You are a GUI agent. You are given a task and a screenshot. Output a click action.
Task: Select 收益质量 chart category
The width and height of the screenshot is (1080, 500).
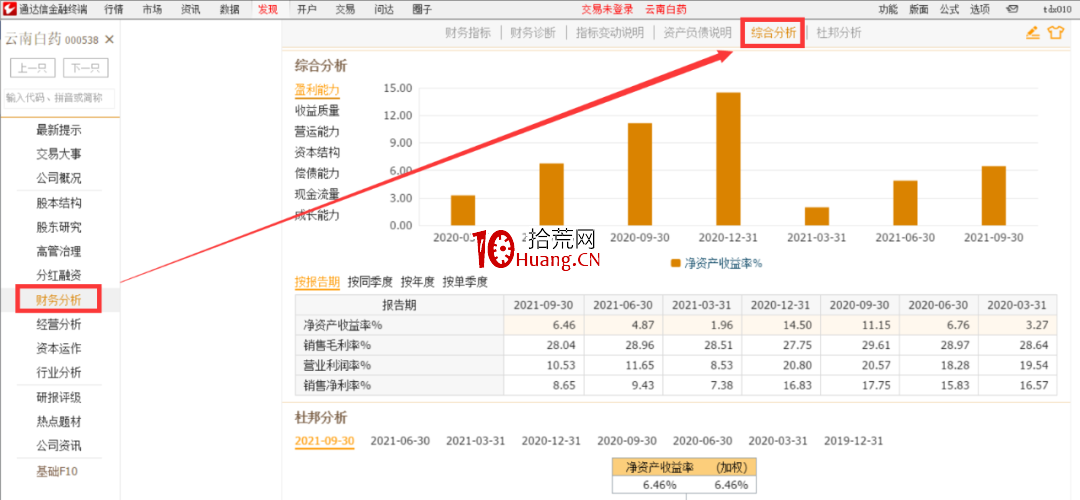coord(317,110)
